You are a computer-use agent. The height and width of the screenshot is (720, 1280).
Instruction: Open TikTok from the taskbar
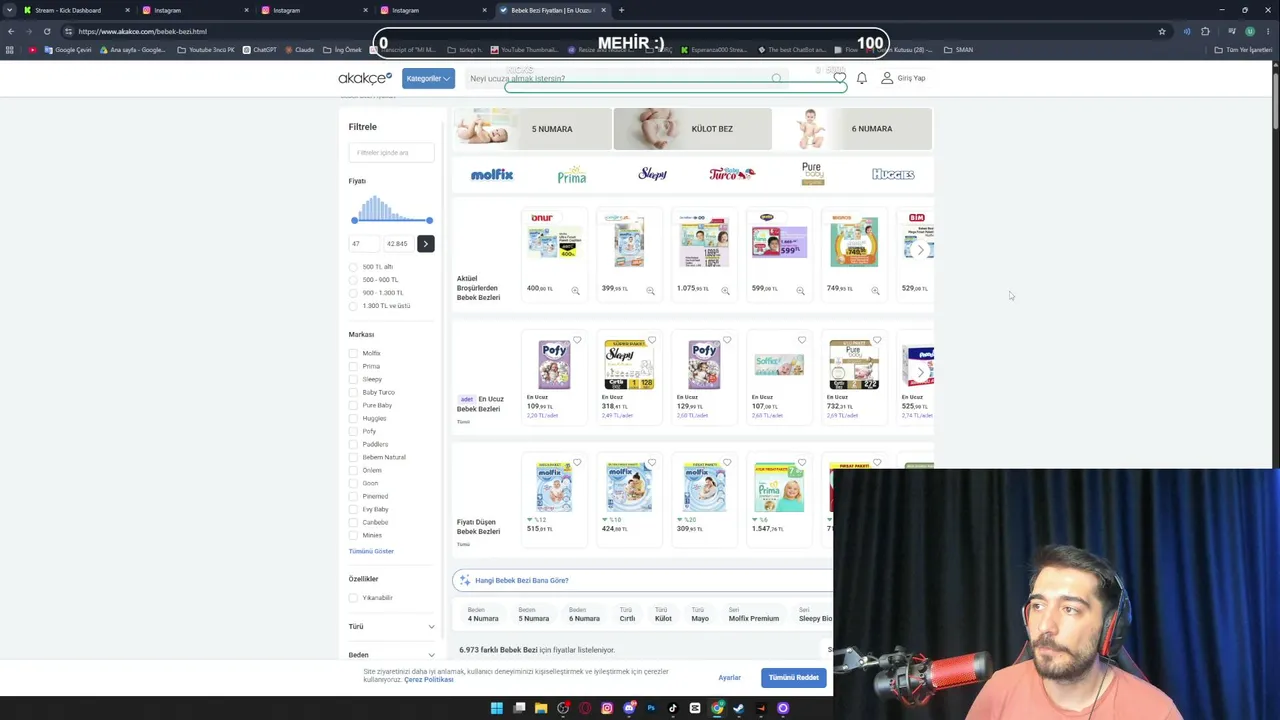click(x=673, y=708)
